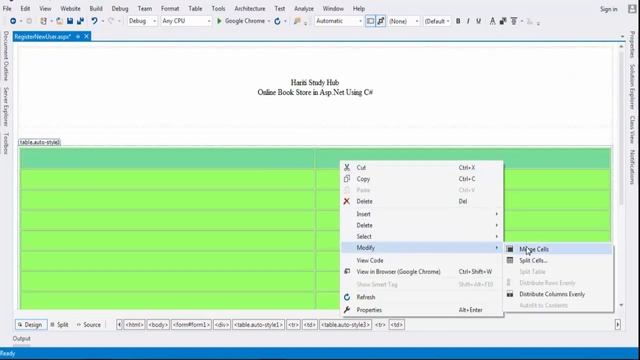Click the table.auto-style3 tag label
This screenshot has width=640, height=360.
(x=40, y=142)
